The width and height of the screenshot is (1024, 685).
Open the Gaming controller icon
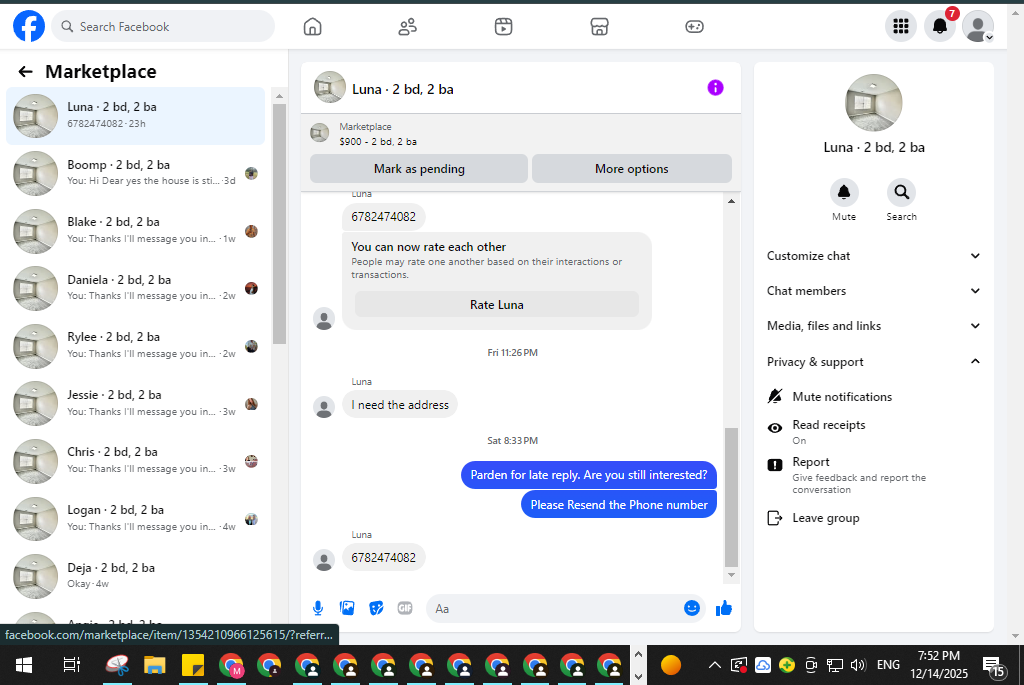(694, 27)
